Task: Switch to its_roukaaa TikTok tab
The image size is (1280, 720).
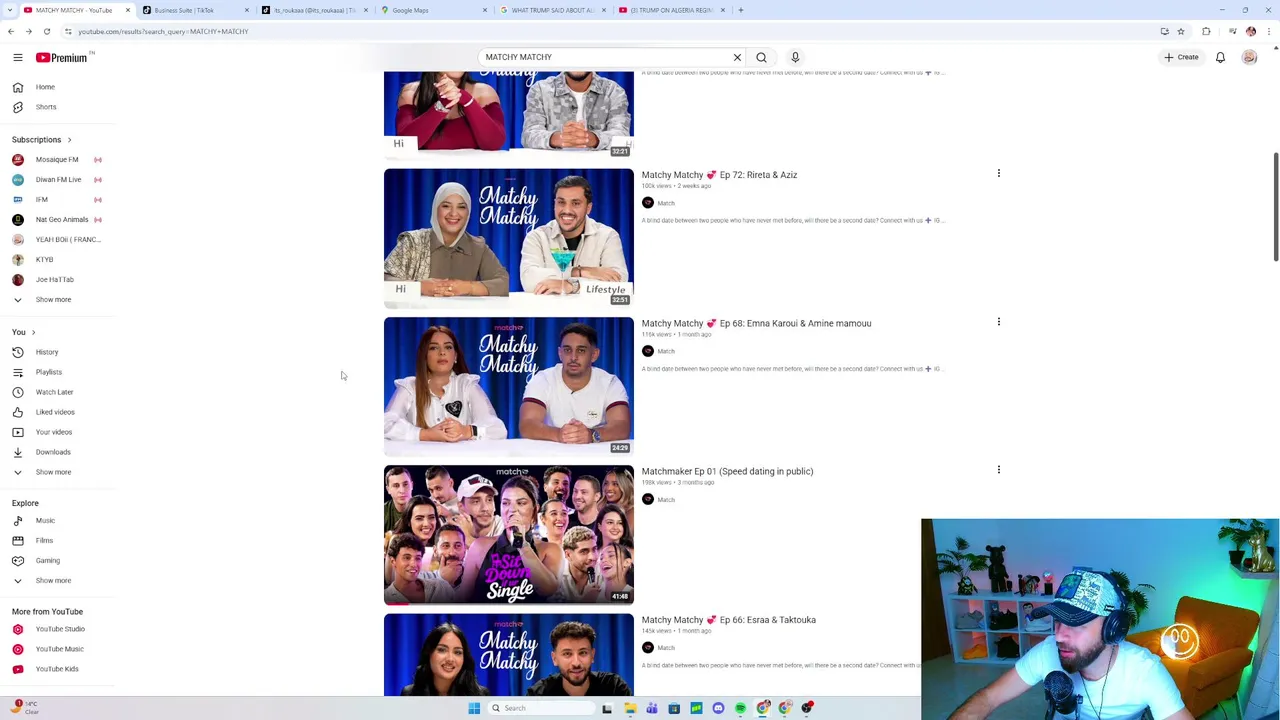Action: click(314, 10)
